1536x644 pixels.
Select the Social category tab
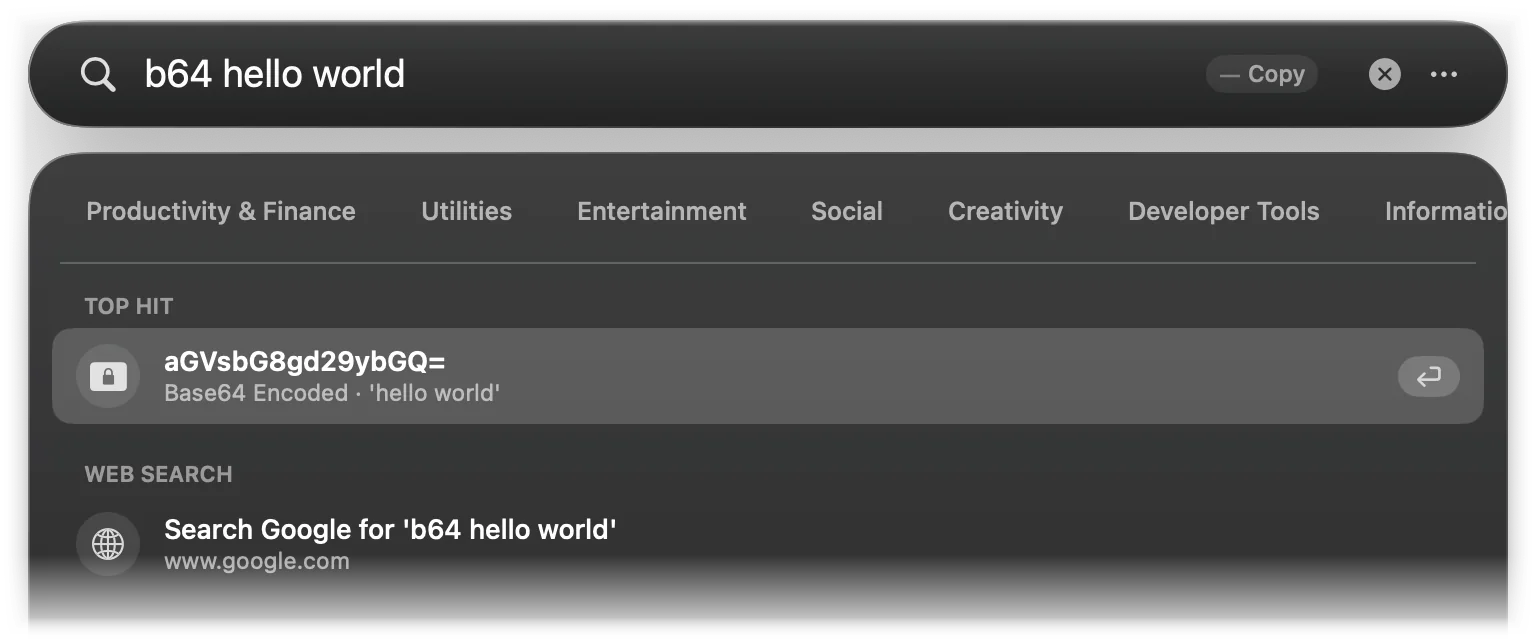(847, 211)
